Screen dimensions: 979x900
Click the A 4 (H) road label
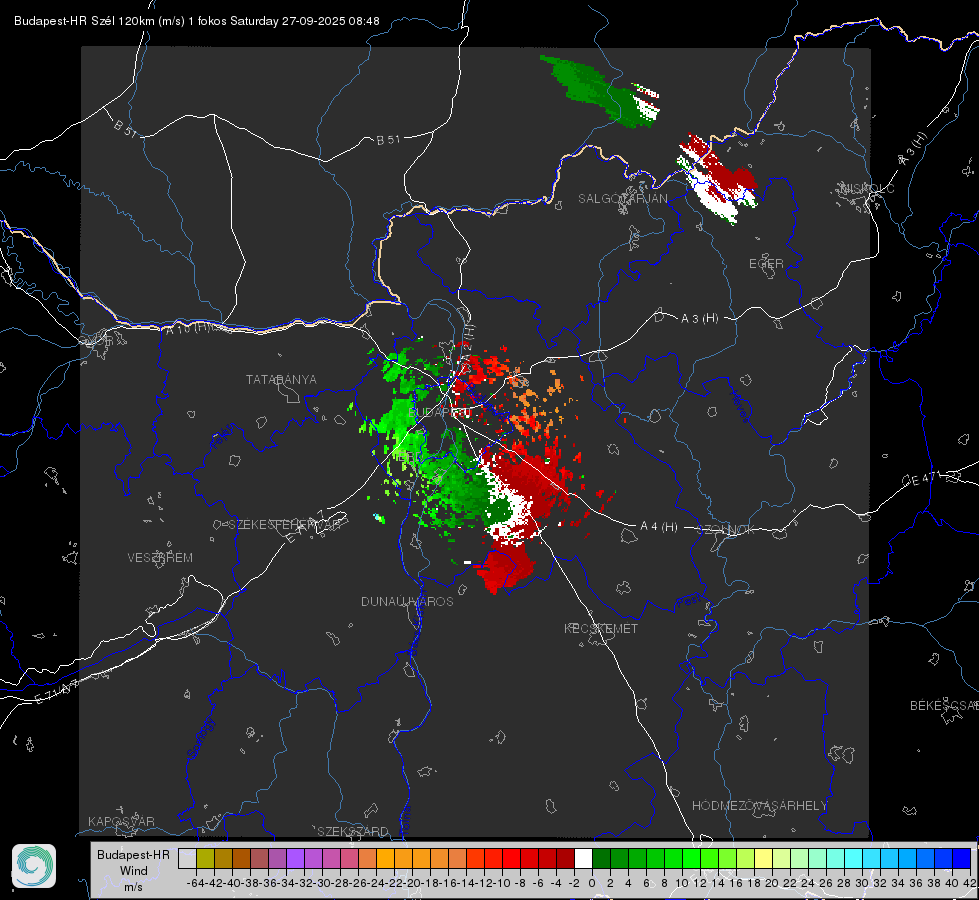659,527
